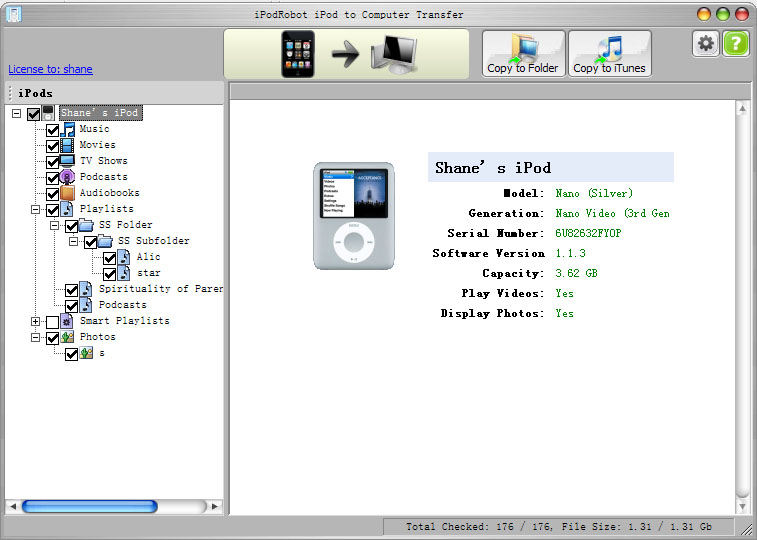Click the Movies filmstrip icon
Viewport: 757px width, 540px height.
pyautogui.click(x=68, y=145)
